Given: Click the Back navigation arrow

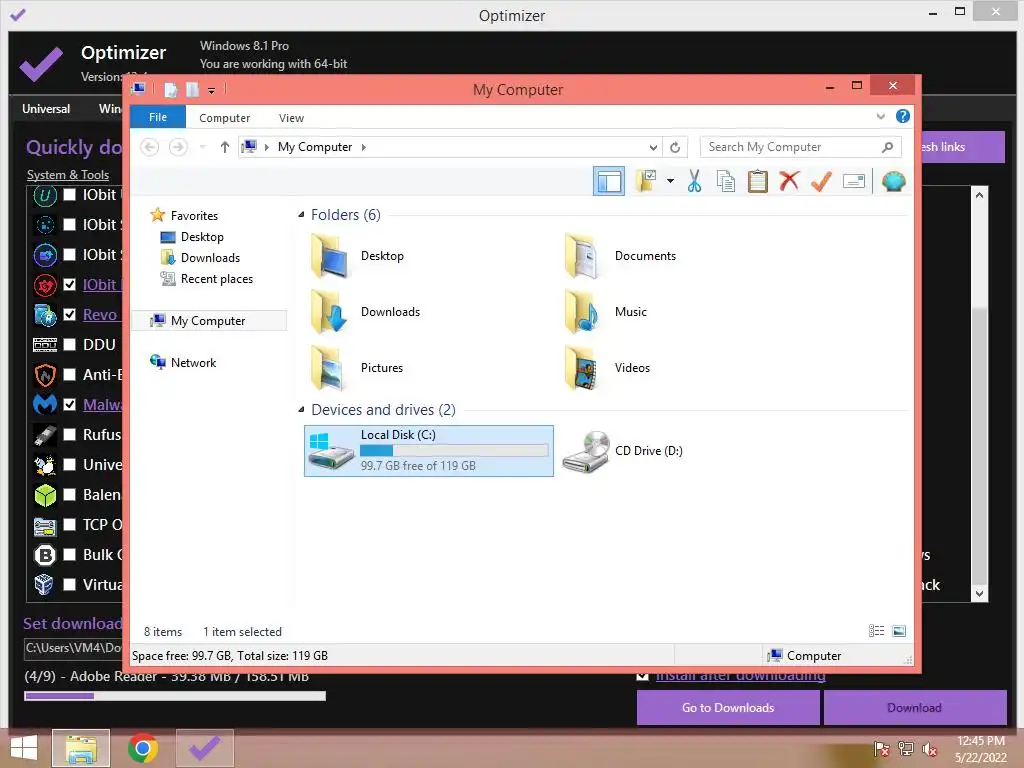Looking at the screenshot, I should pos(150,147).
